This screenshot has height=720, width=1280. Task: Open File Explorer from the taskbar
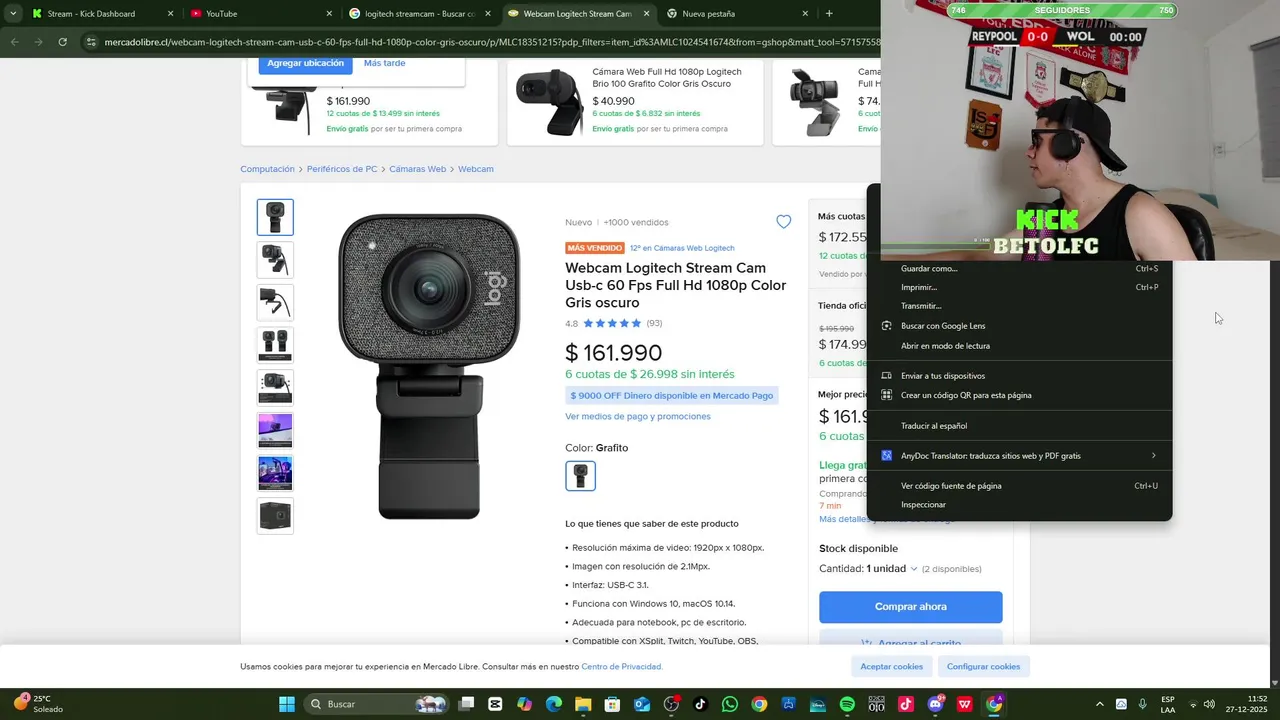click(x=583, y=704)
